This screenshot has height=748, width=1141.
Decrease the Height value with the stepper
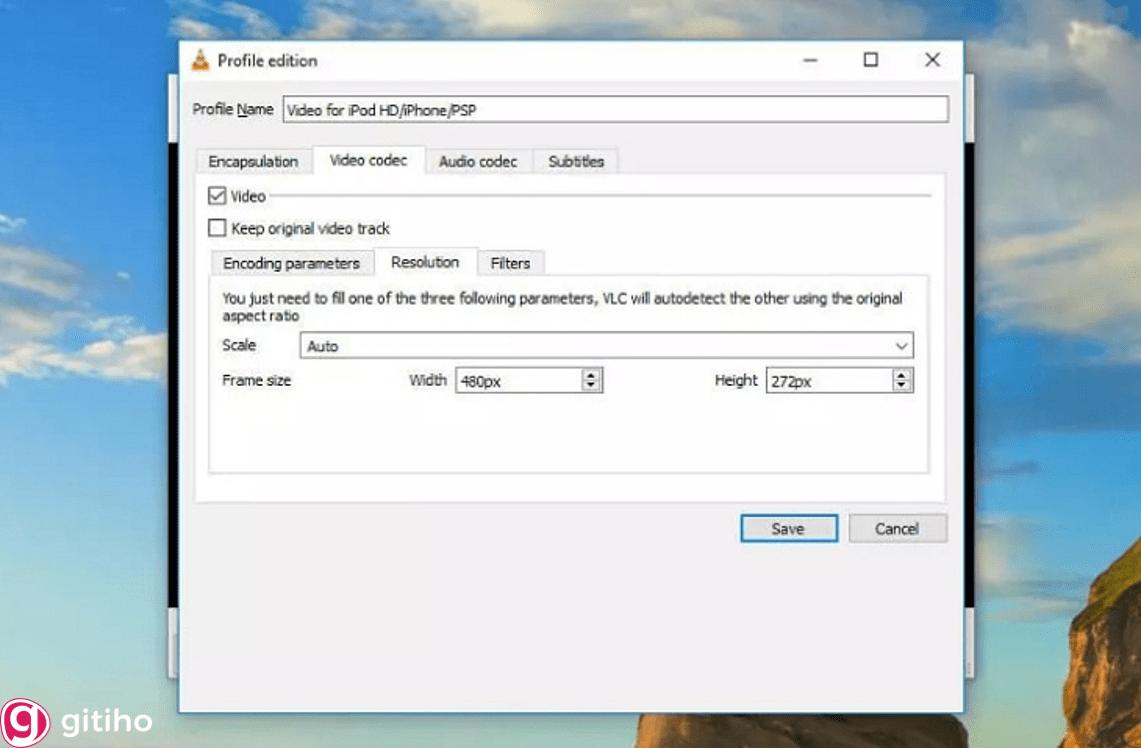[899, 385]
